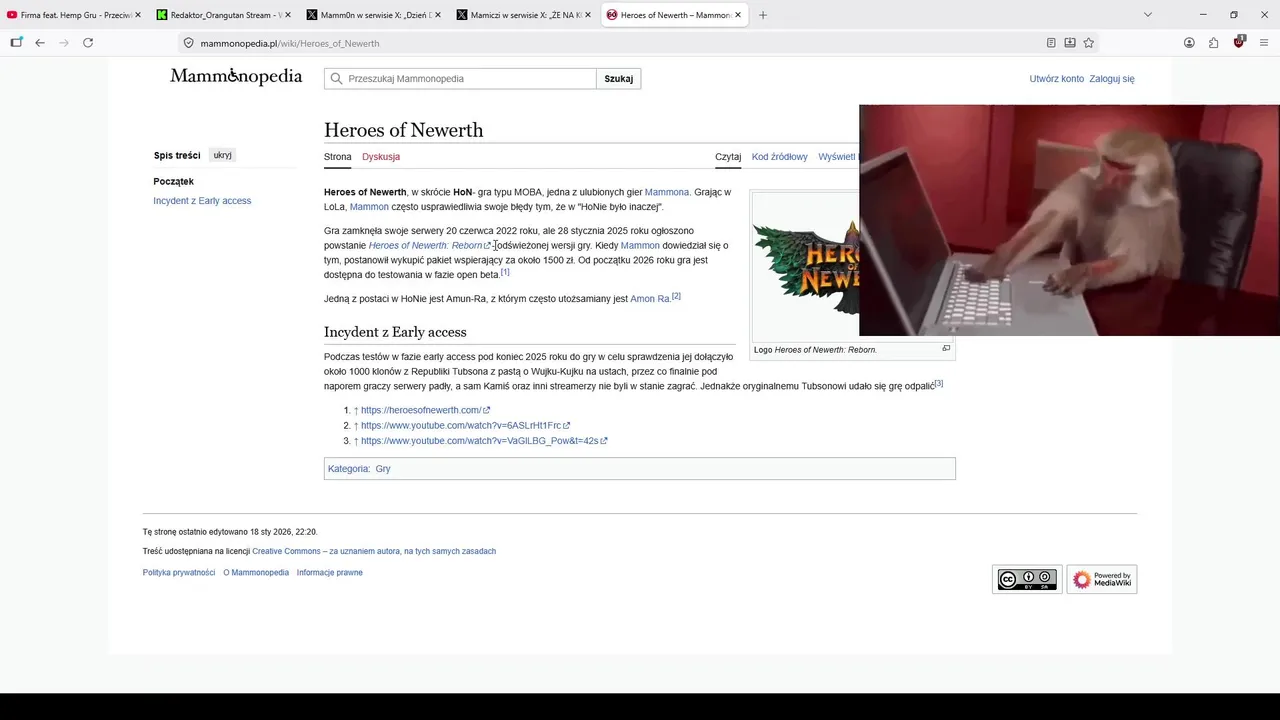Open the youtube VaGILBG_Pow reference link
The image size is (1280, 720).
[484, 441]
